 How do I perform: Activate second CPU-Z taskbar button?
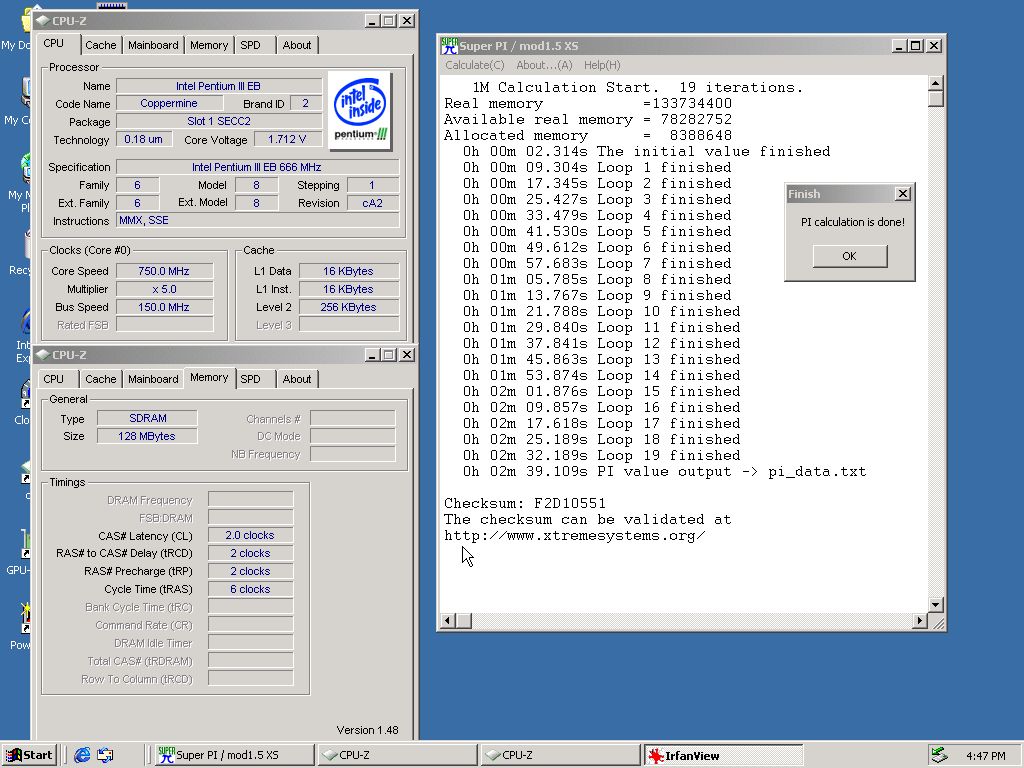(560, 755)
